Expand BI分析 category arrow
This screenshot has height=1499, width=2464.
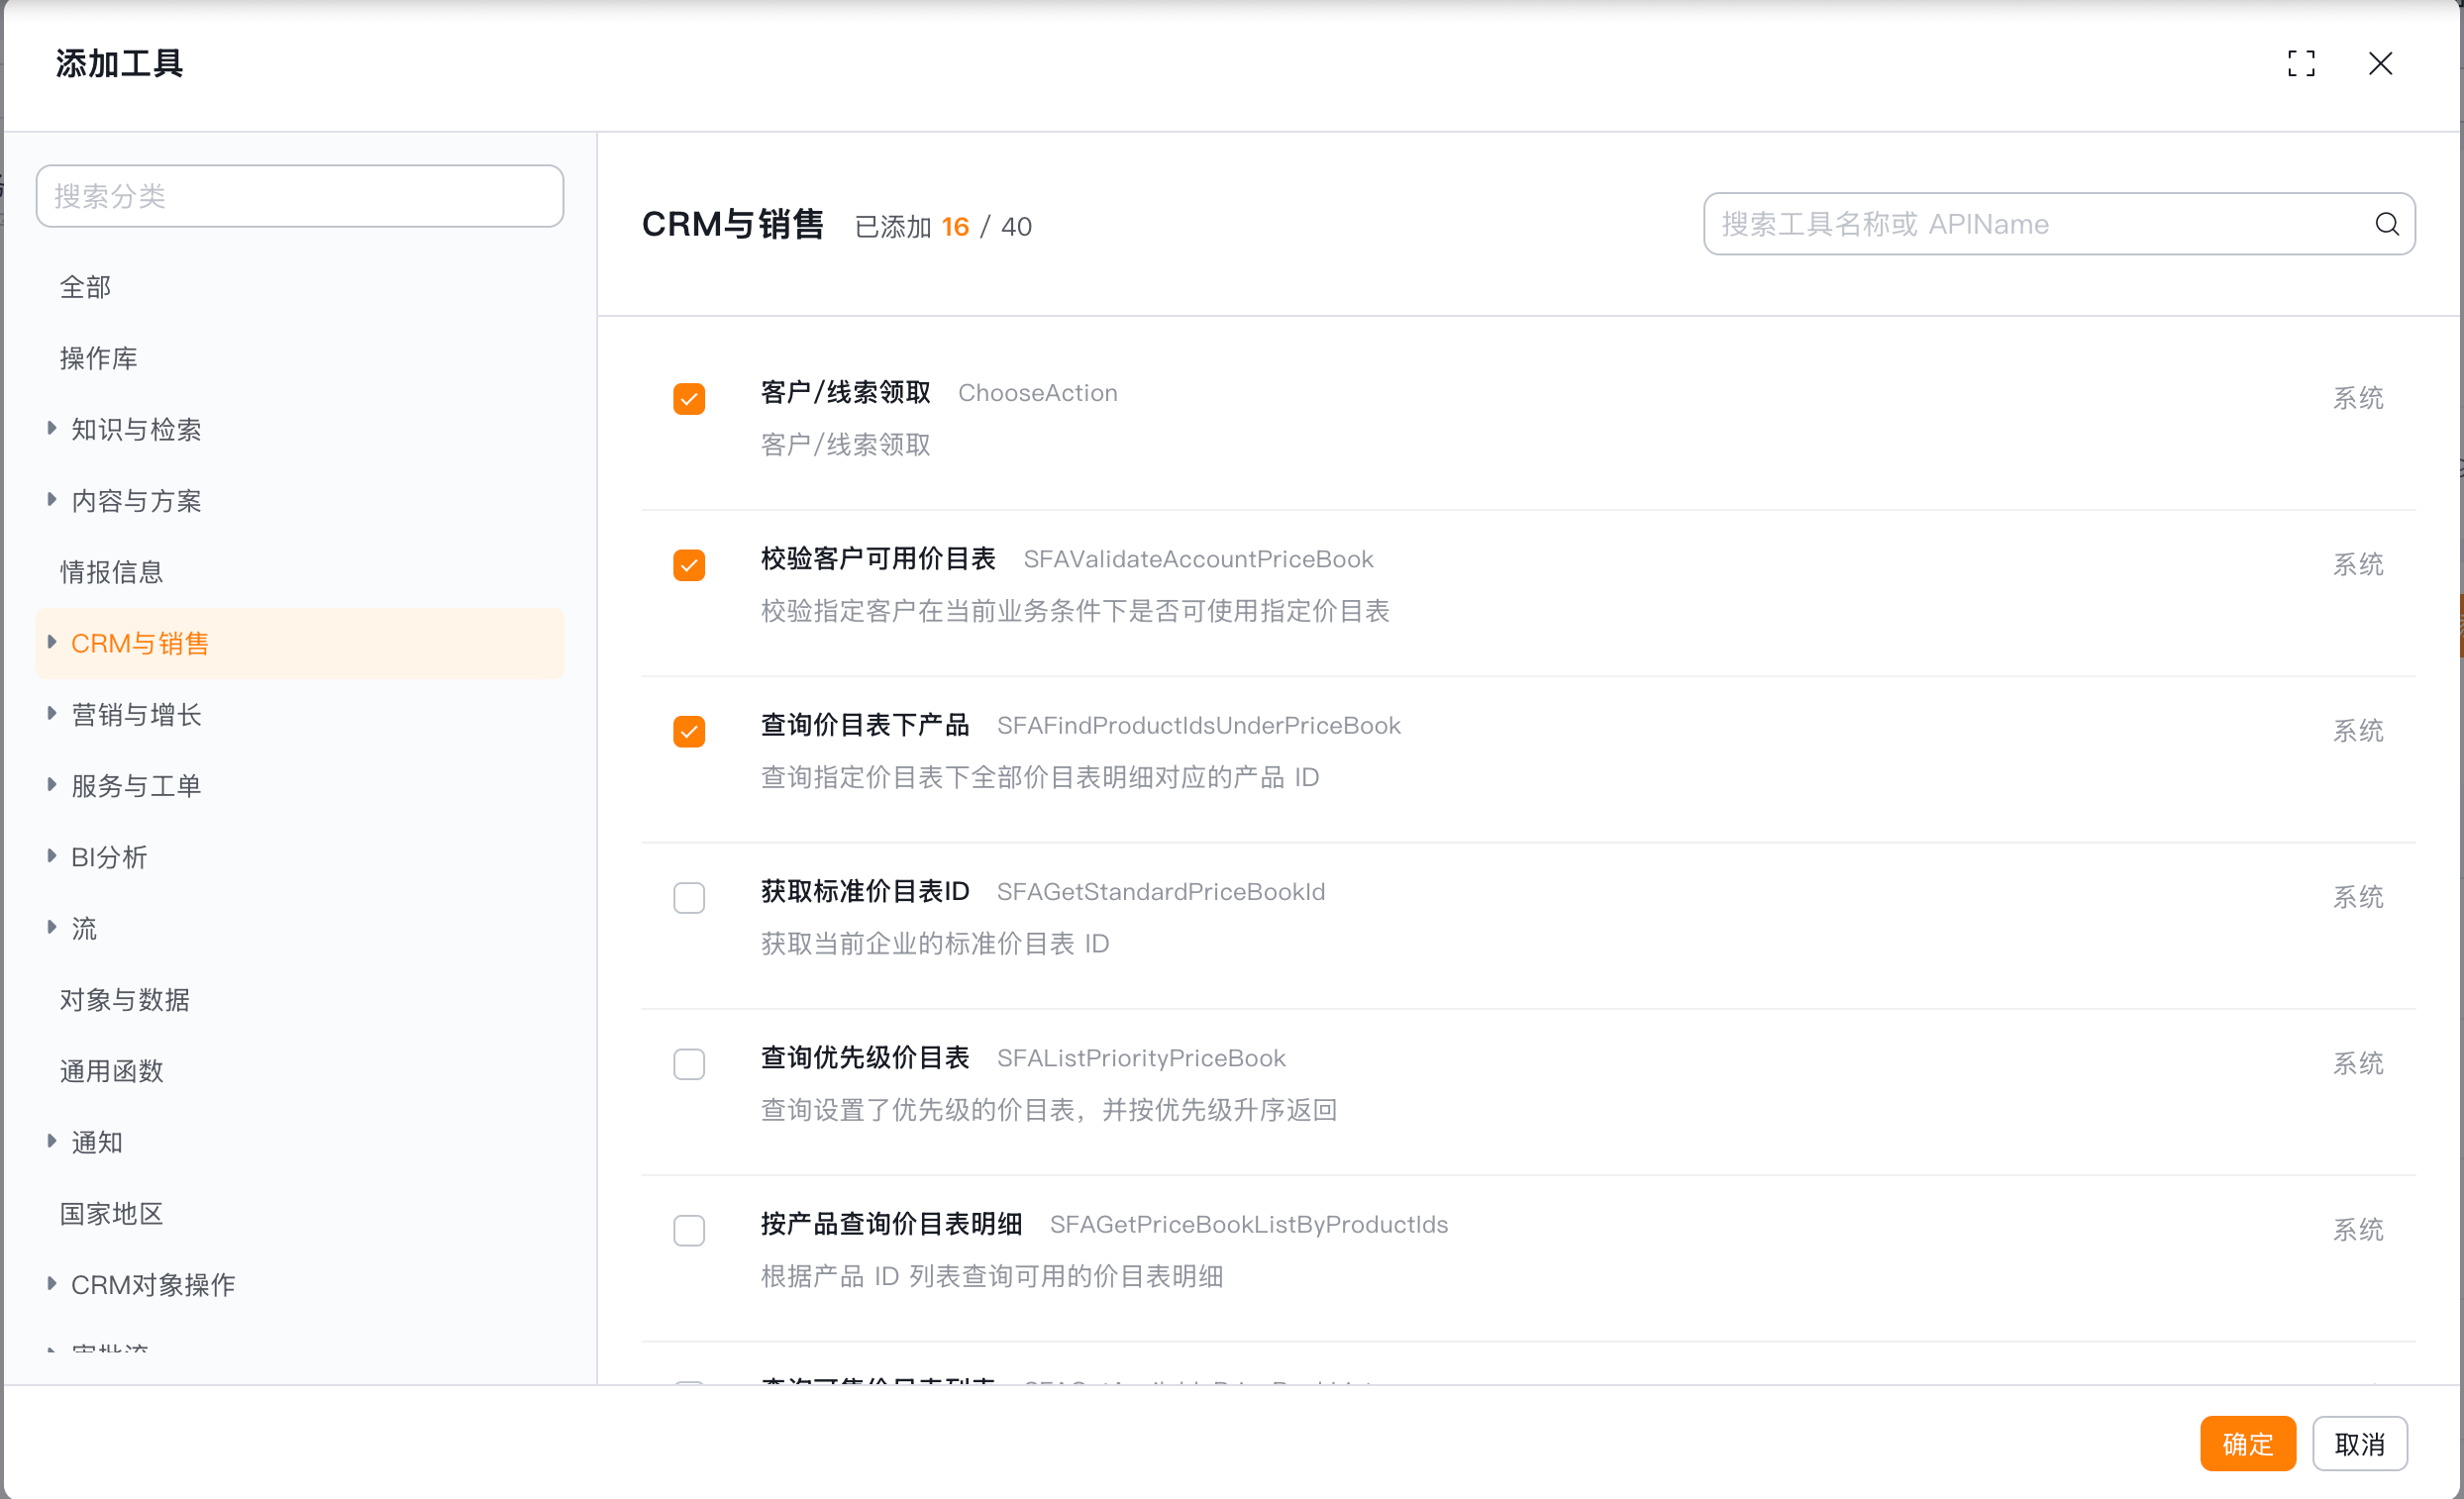point(52,855)
